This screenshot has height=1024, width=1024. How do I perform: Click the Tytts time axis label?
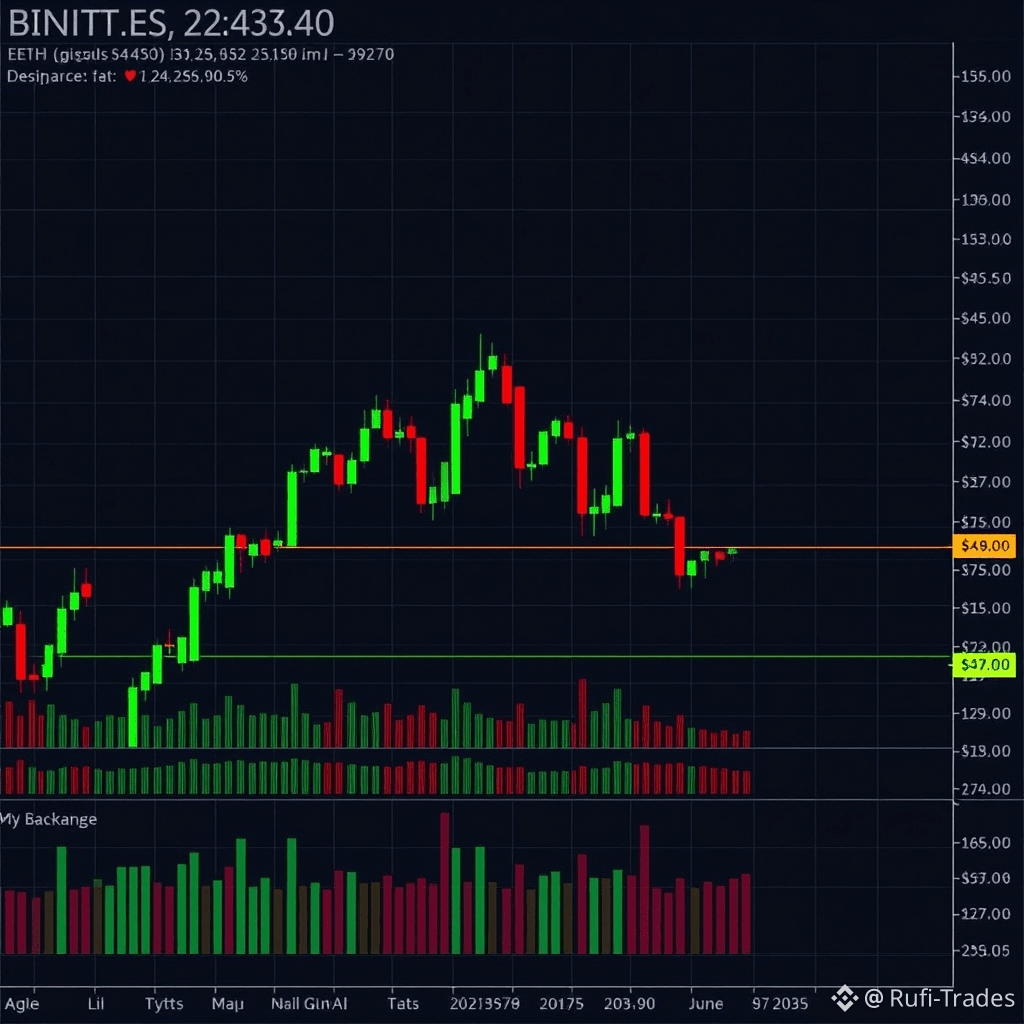coord(164,1004)
